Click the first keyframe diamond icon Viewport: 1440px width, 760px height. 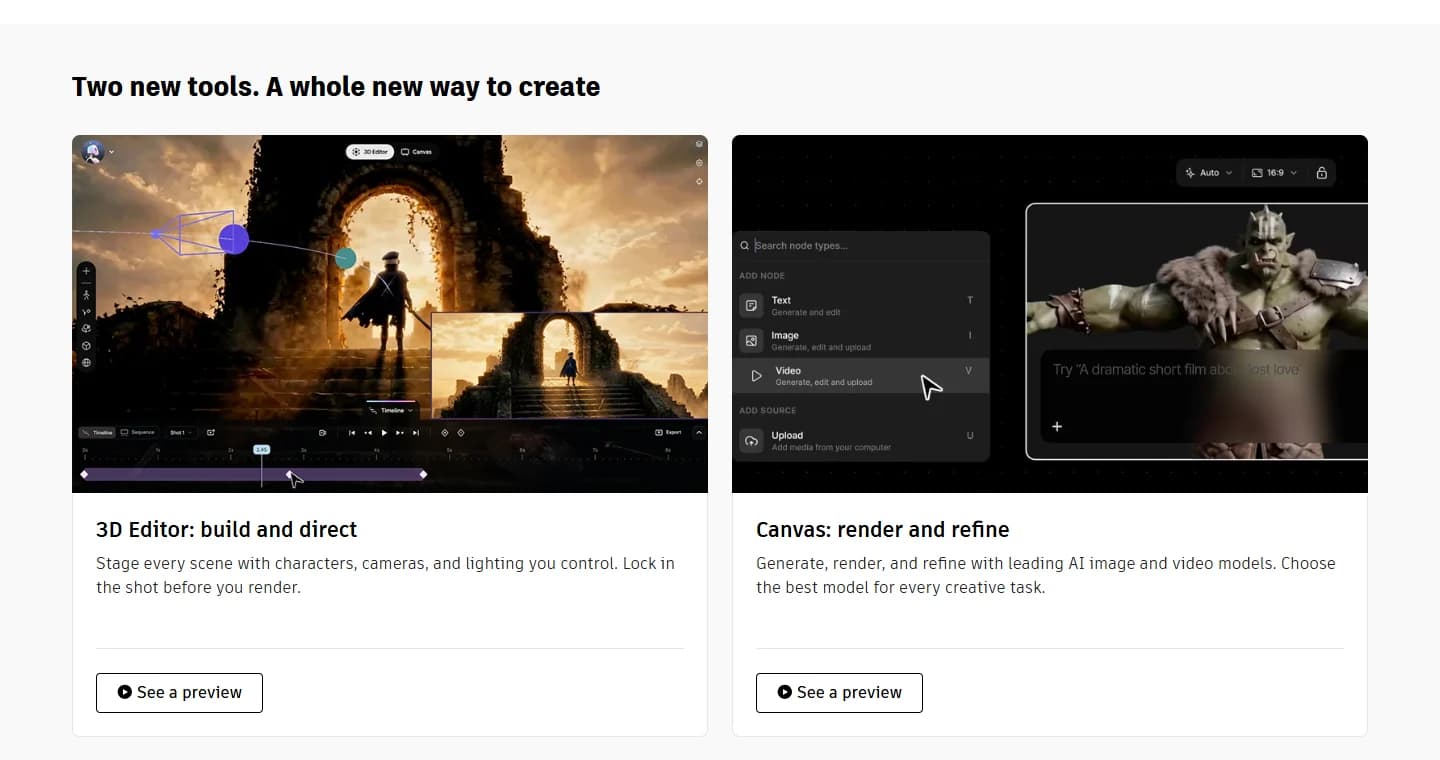coord(445,433)
